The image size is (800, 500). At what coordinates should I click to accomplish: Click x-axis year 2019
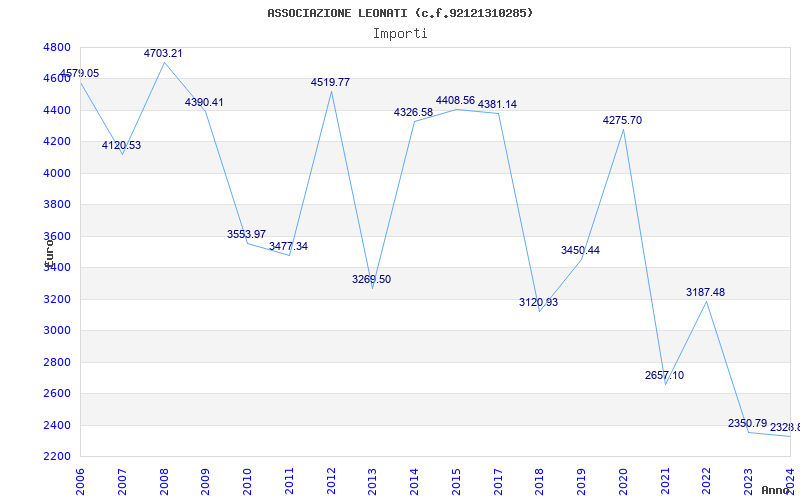(x=582, y=482)
